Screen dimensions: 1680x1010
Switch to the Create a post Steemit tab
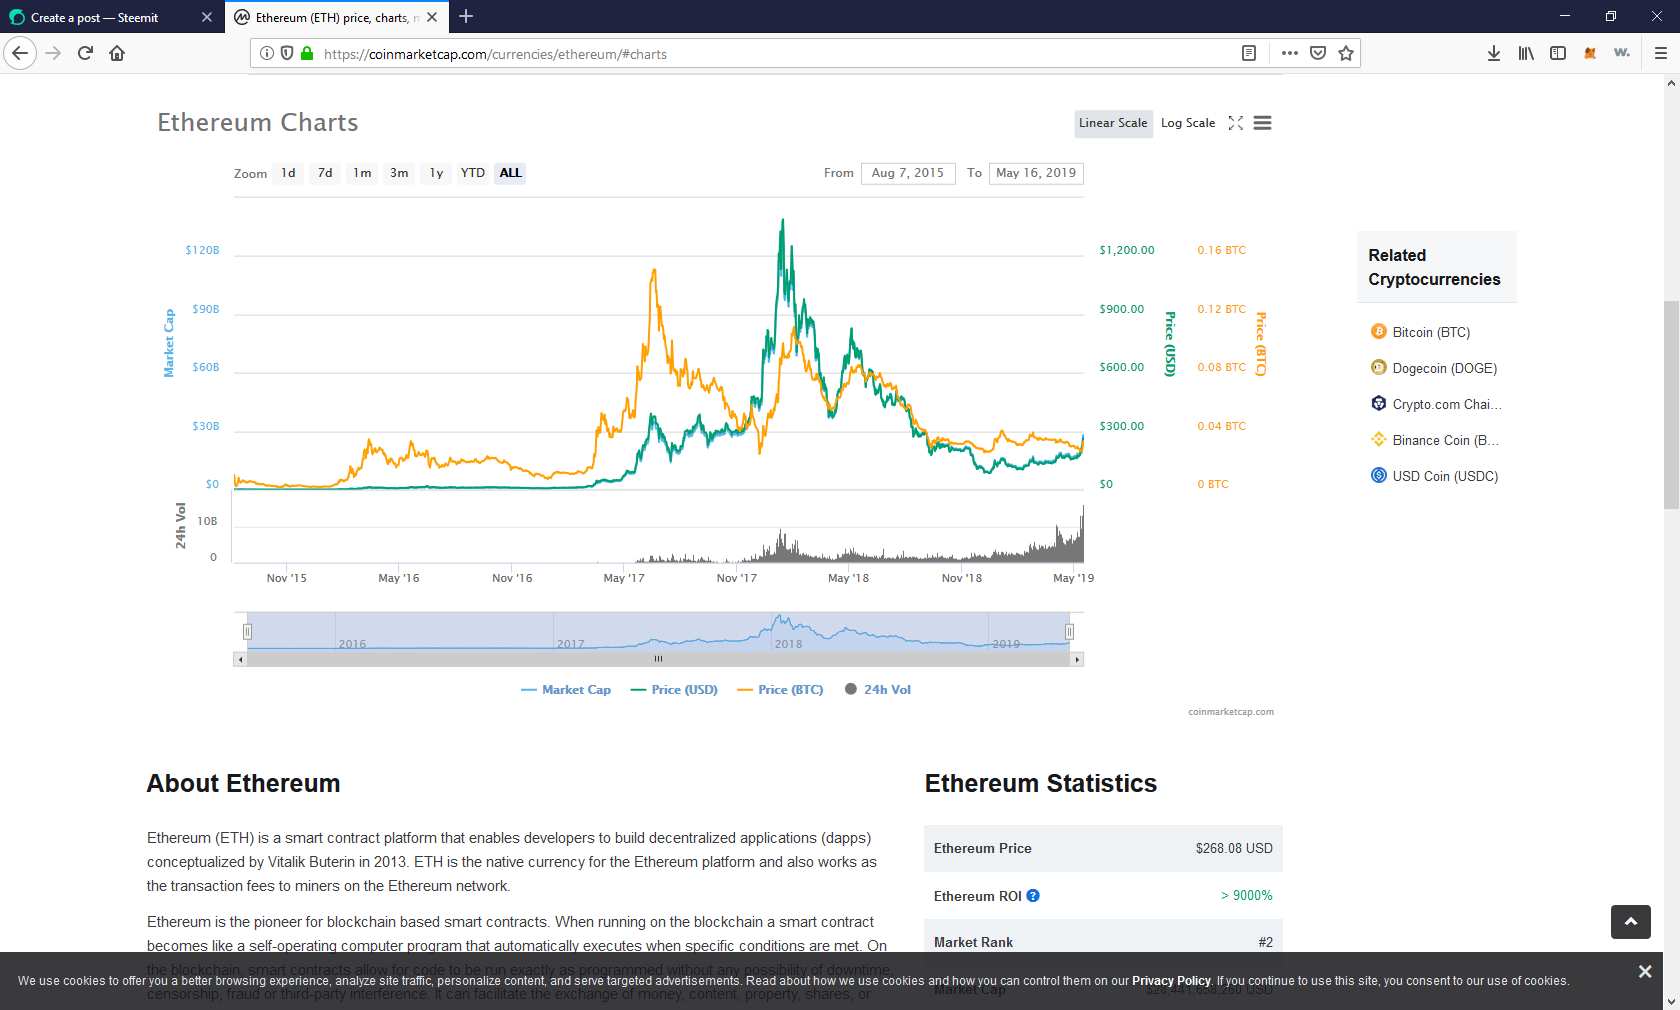click(x=111, y=17)
